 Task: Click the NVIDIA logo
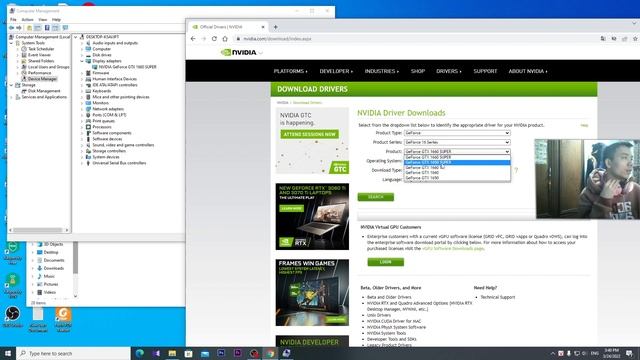pos(239,52)
